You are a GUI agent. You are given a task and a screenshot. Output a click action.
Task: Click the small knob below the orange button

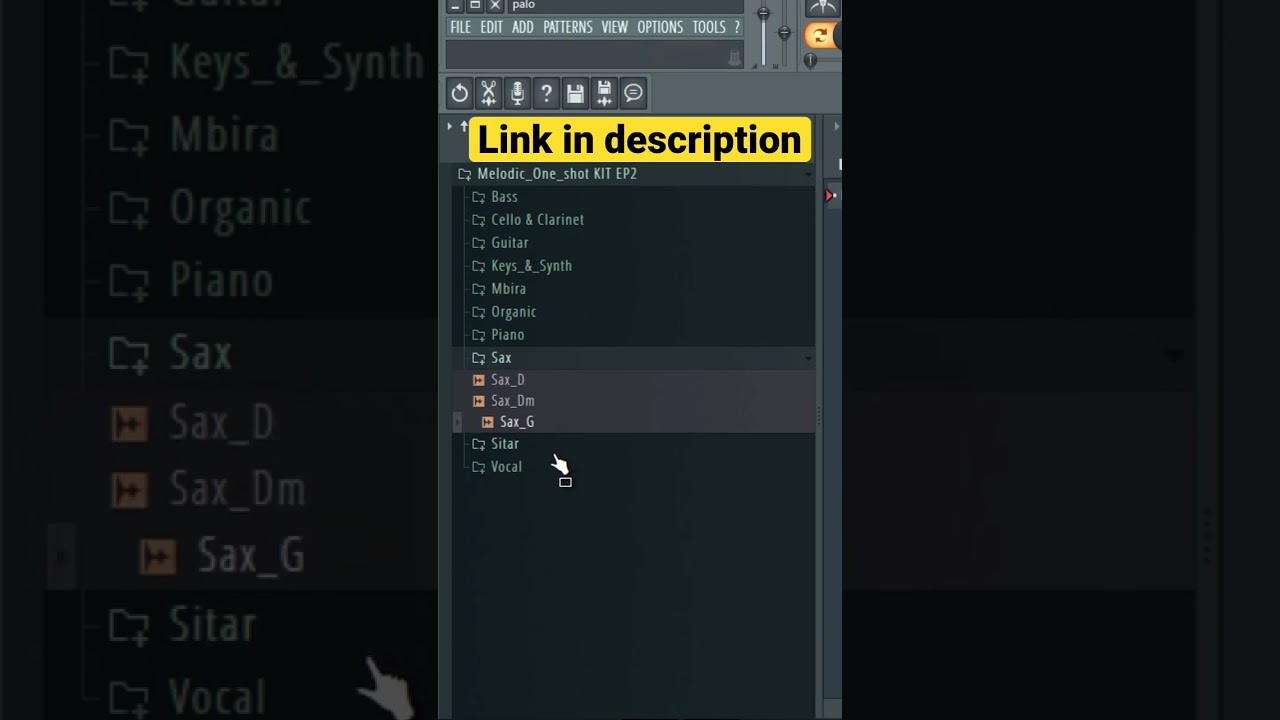[810, 60]
